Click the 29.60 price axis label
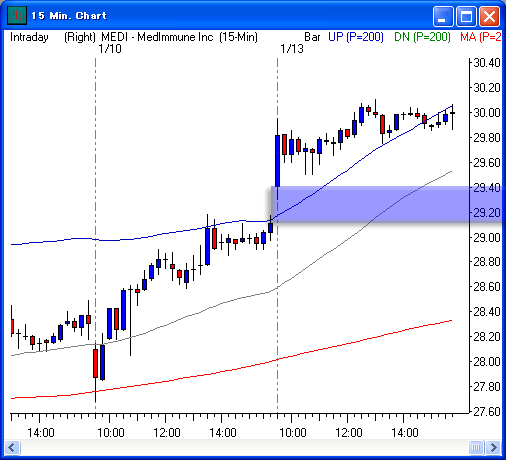This screenshot has height=460, width=506. [487, 163]
